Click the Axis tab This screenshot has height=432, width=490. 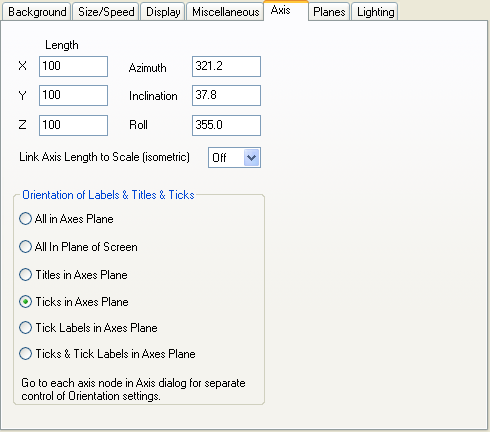pyautogui.click(x=286, y=10)
